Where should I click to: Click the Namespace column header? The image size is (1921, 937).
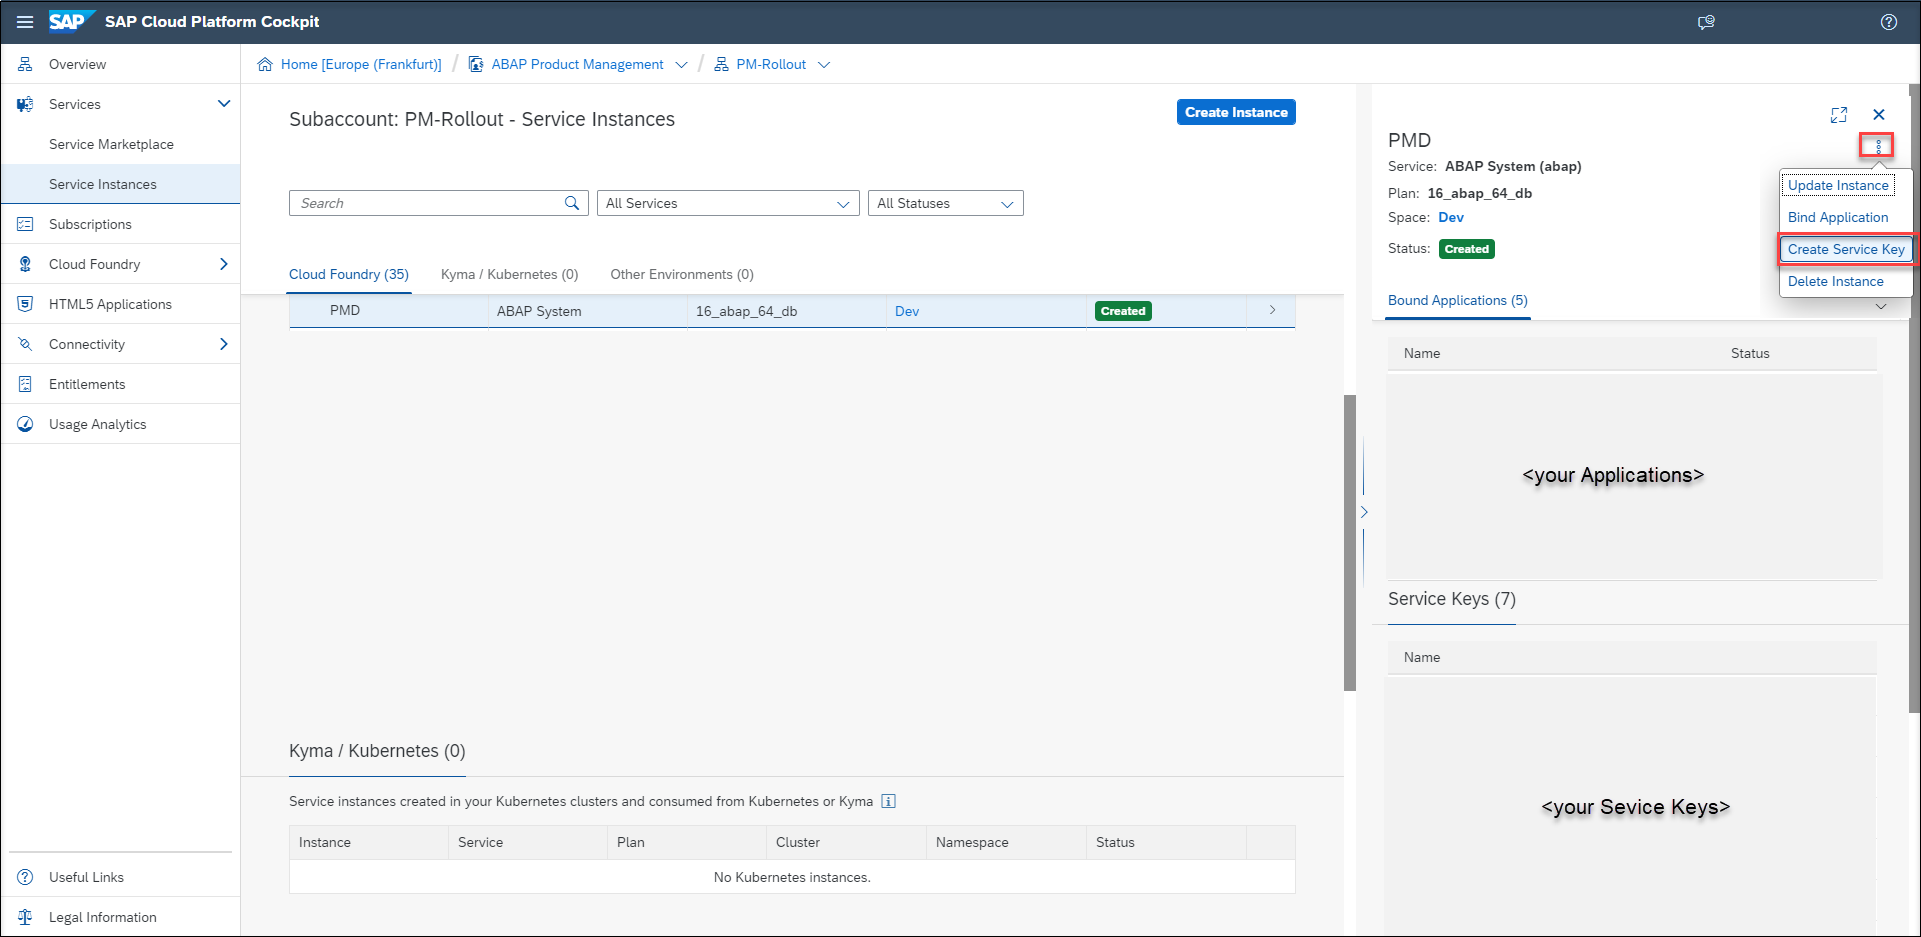pos(1006,842)
